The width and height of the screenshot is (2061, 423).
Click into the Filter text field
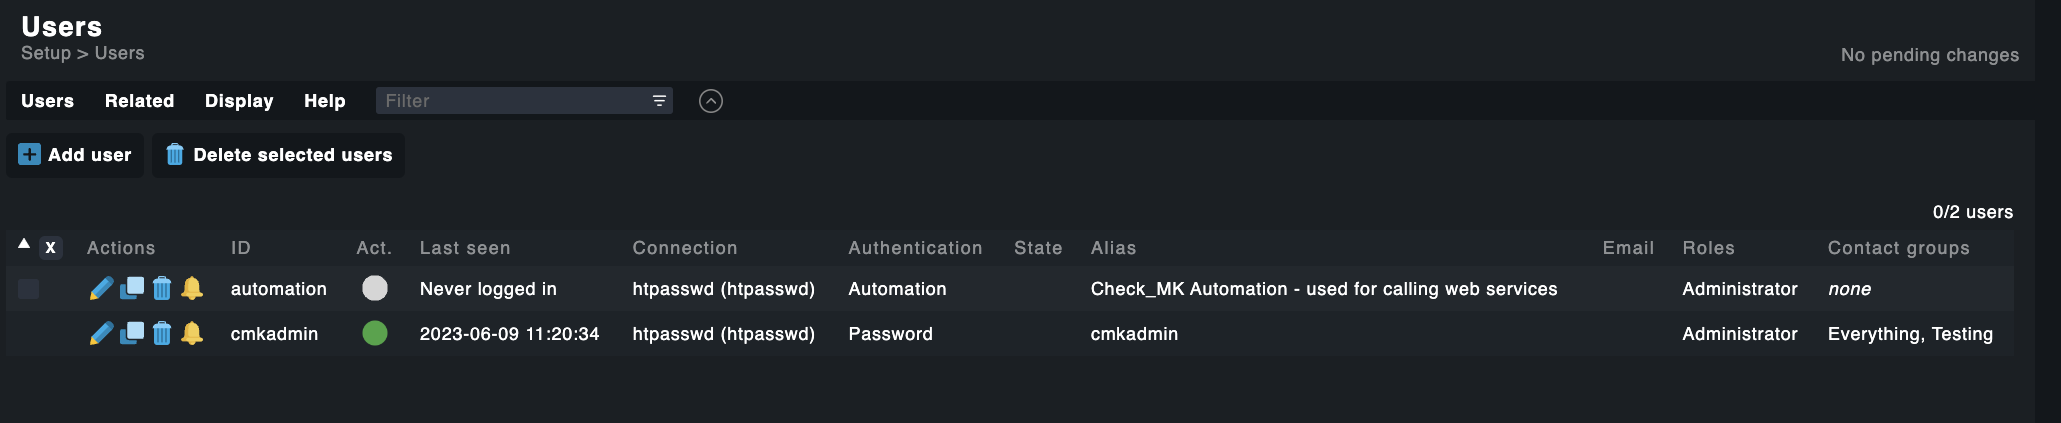[510, 101]
